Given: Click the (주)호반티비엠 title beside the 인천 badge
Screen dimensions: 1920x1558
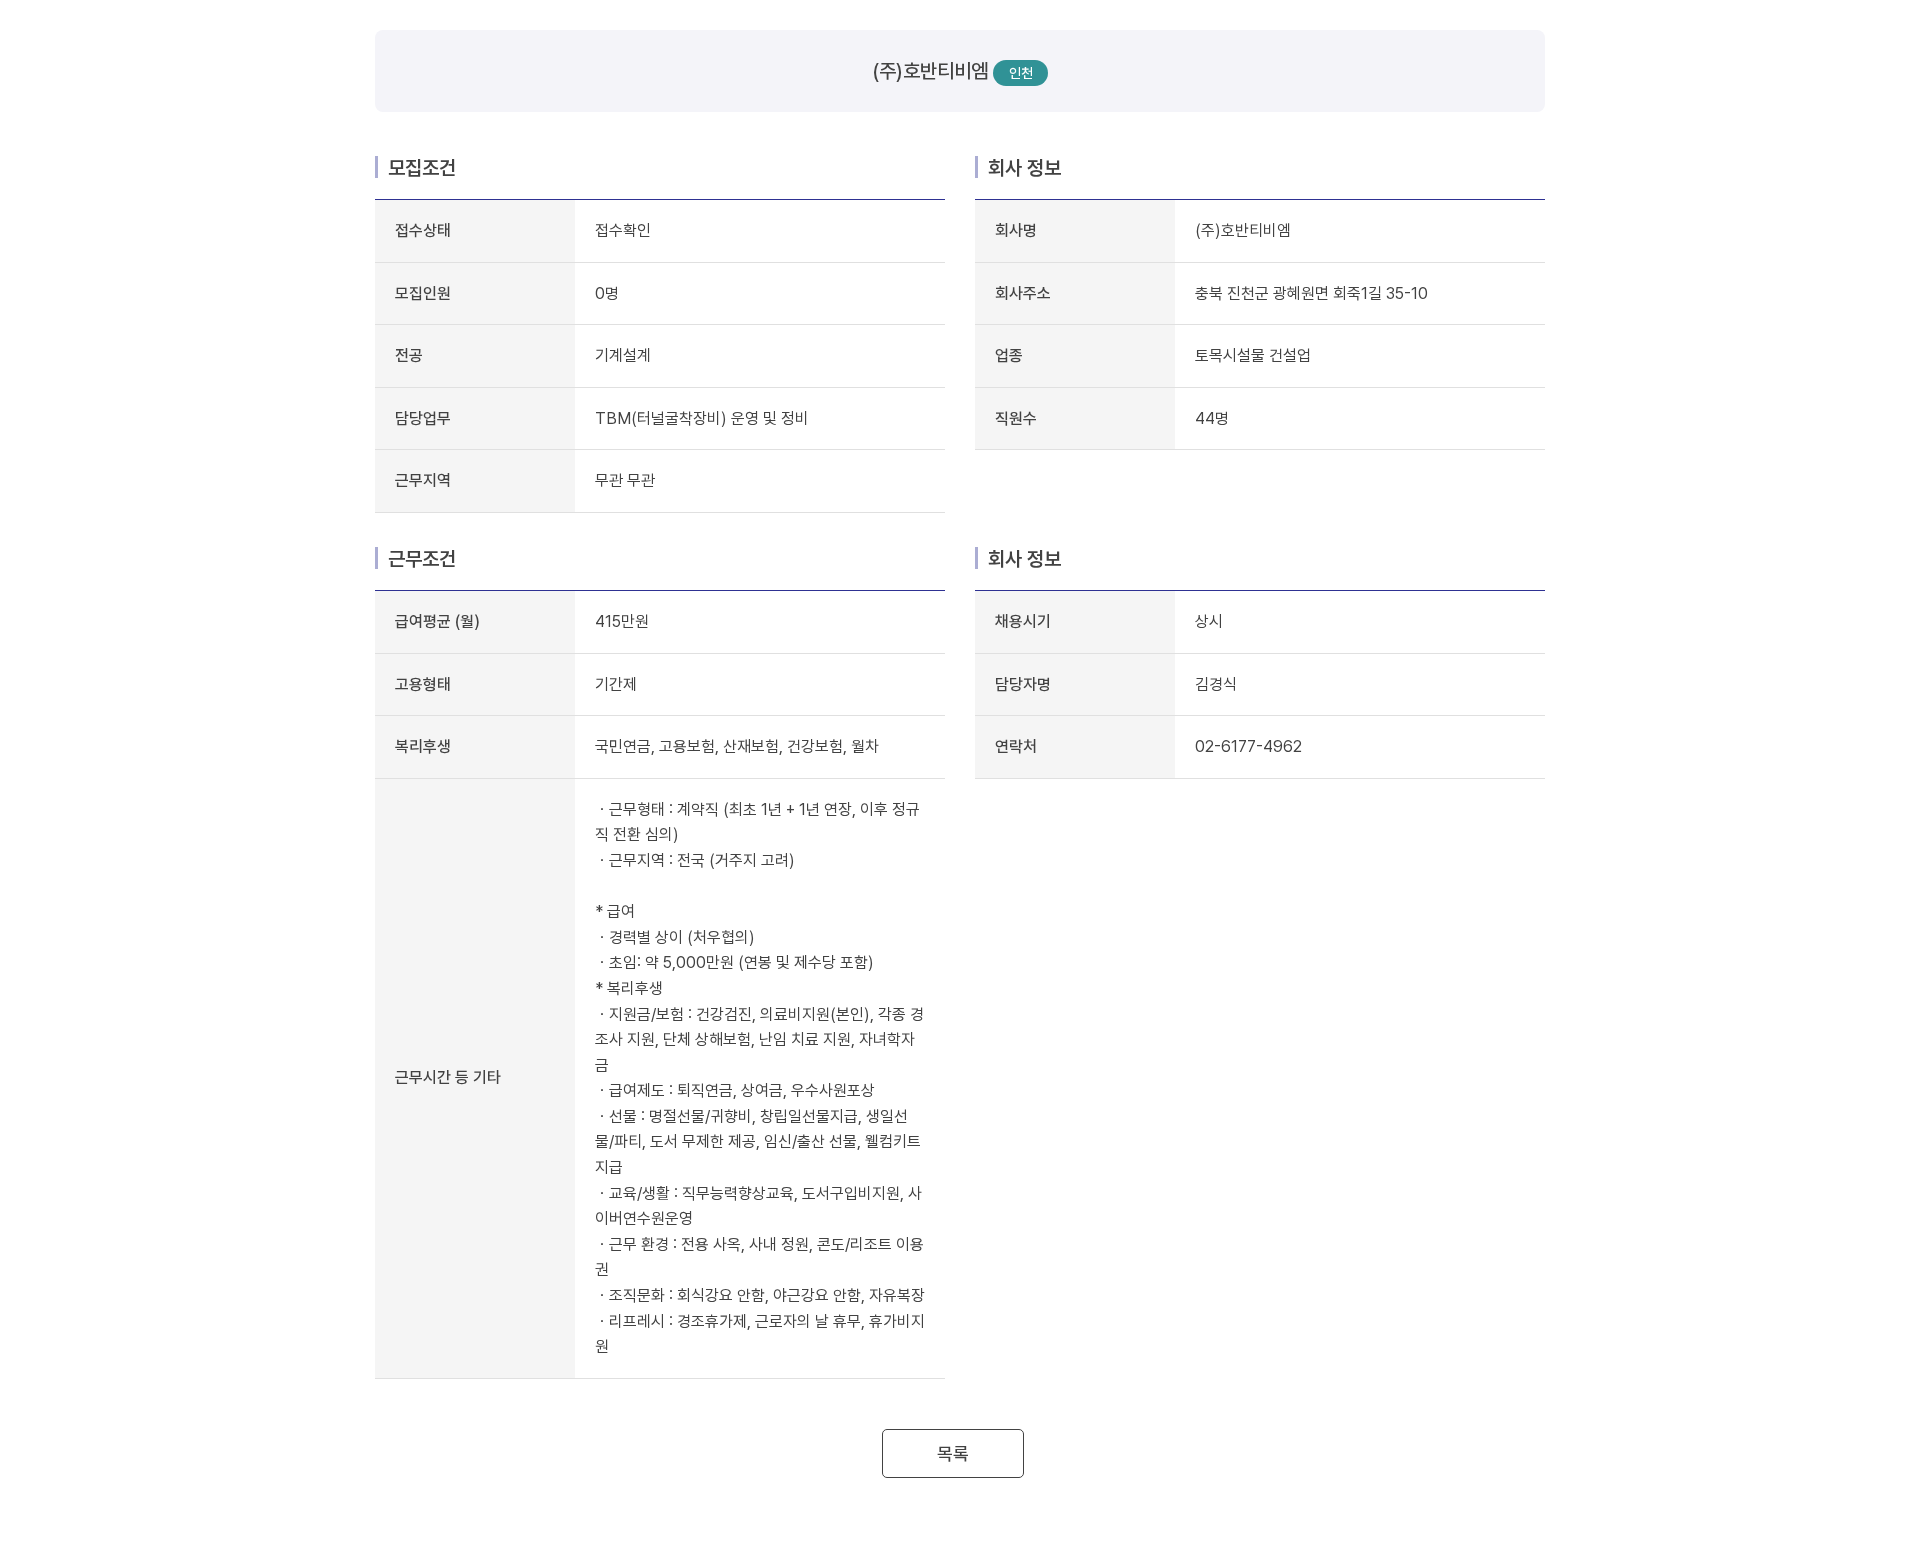Looking at the screenshot, I should pos(930,71).
